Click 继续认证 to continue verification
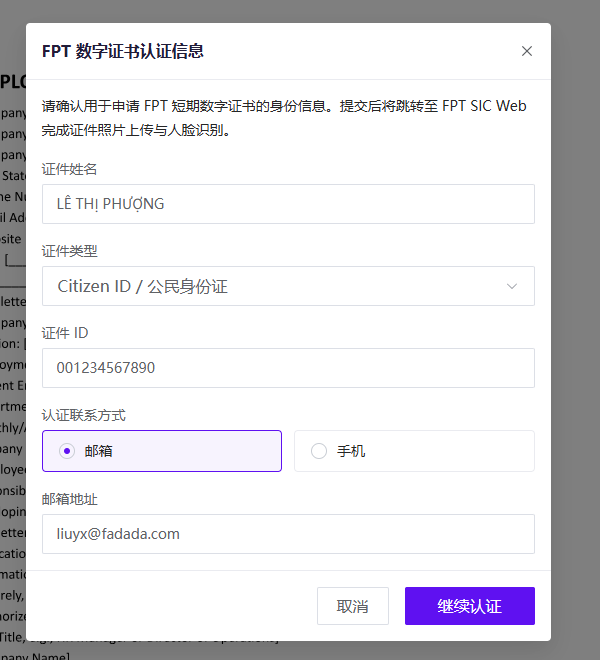This screenshot has width=600, height=660. coord(469,606)
